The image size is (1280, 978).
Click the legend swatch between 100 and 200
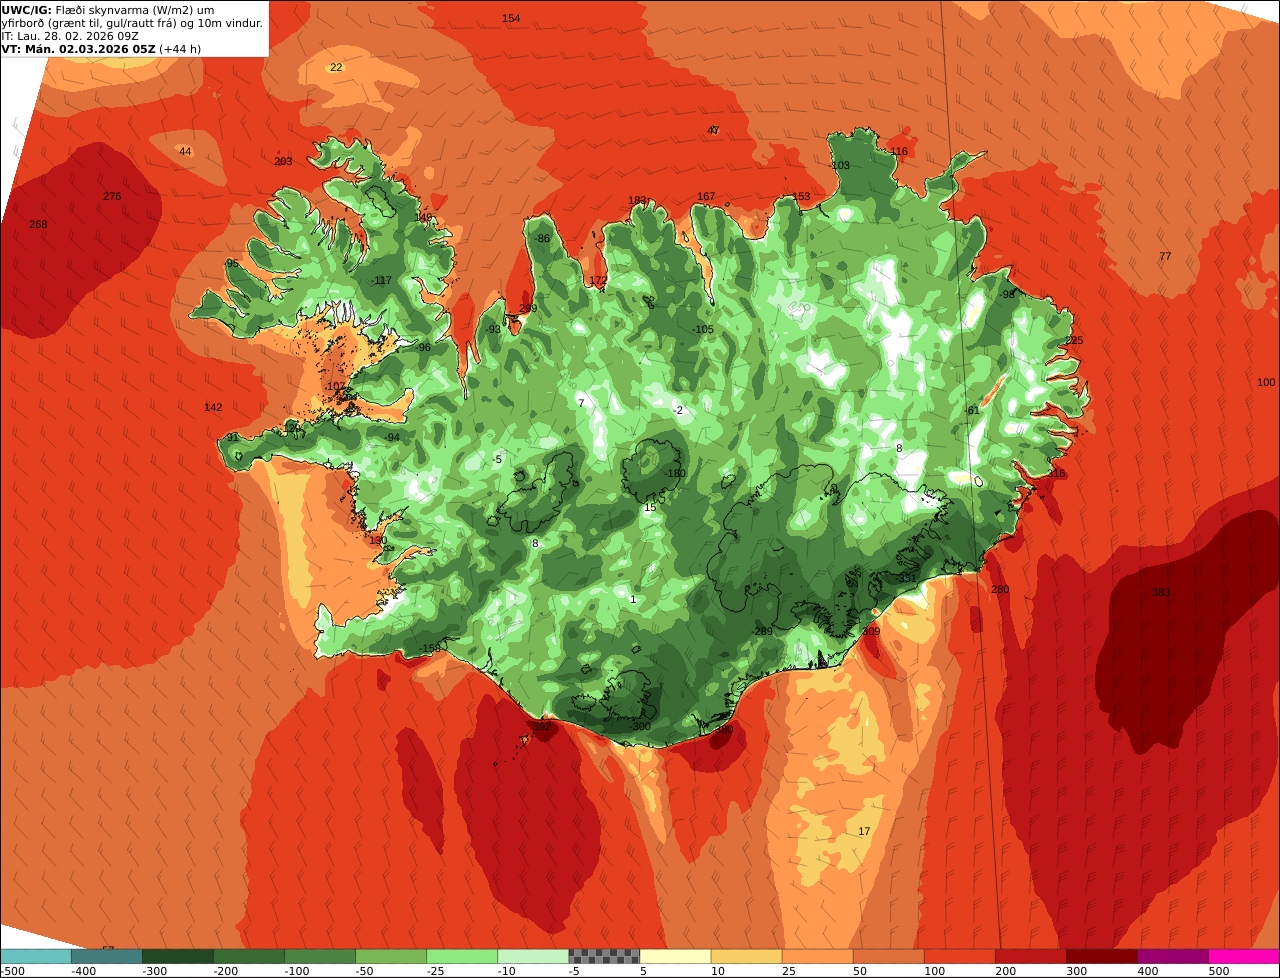coord(959,956)
